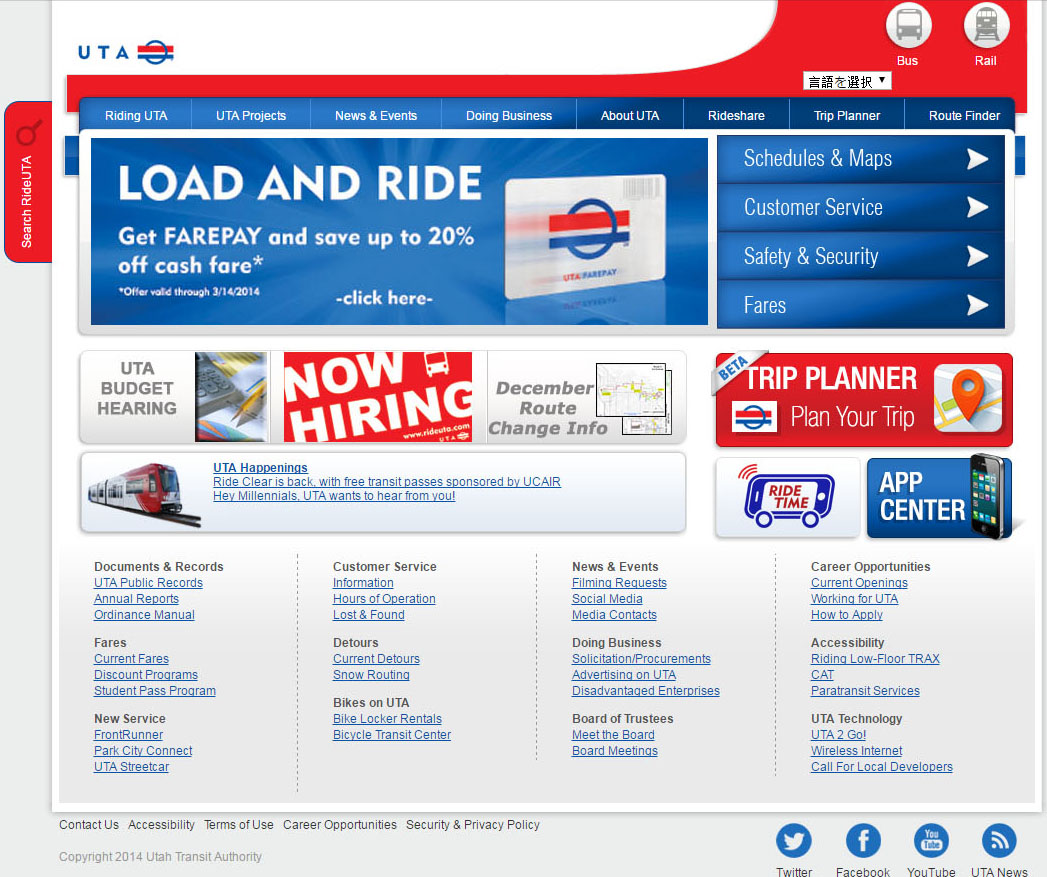Open the language selection dropdown

click(x=846, y=79)
